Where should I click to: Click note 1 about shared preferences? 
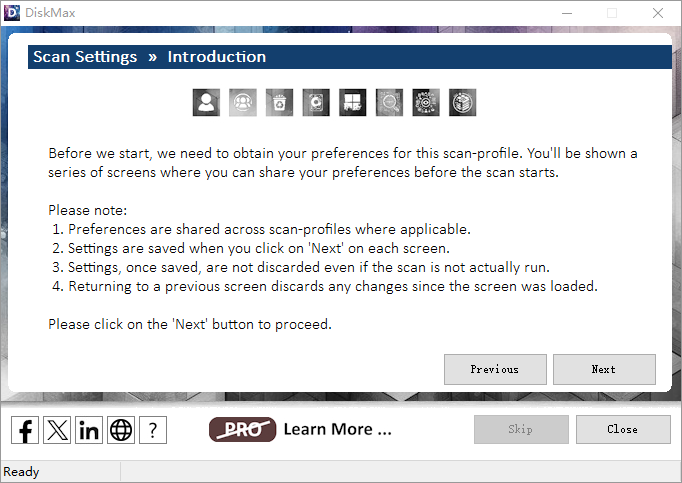(261, 229)
